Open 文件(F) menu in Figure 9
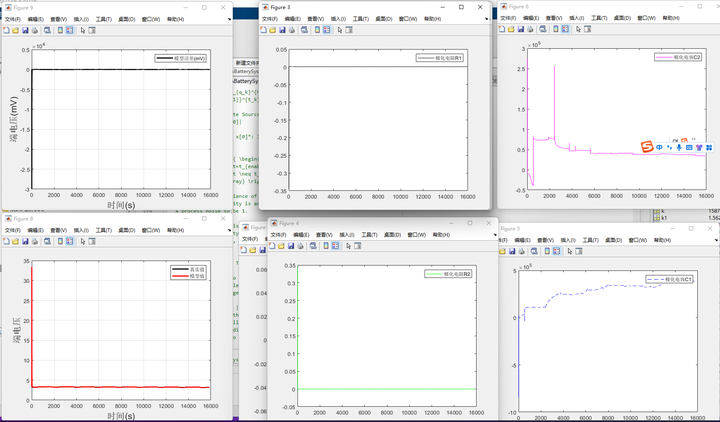Viewport: 720px width, 422px height. tap(14, 18)
